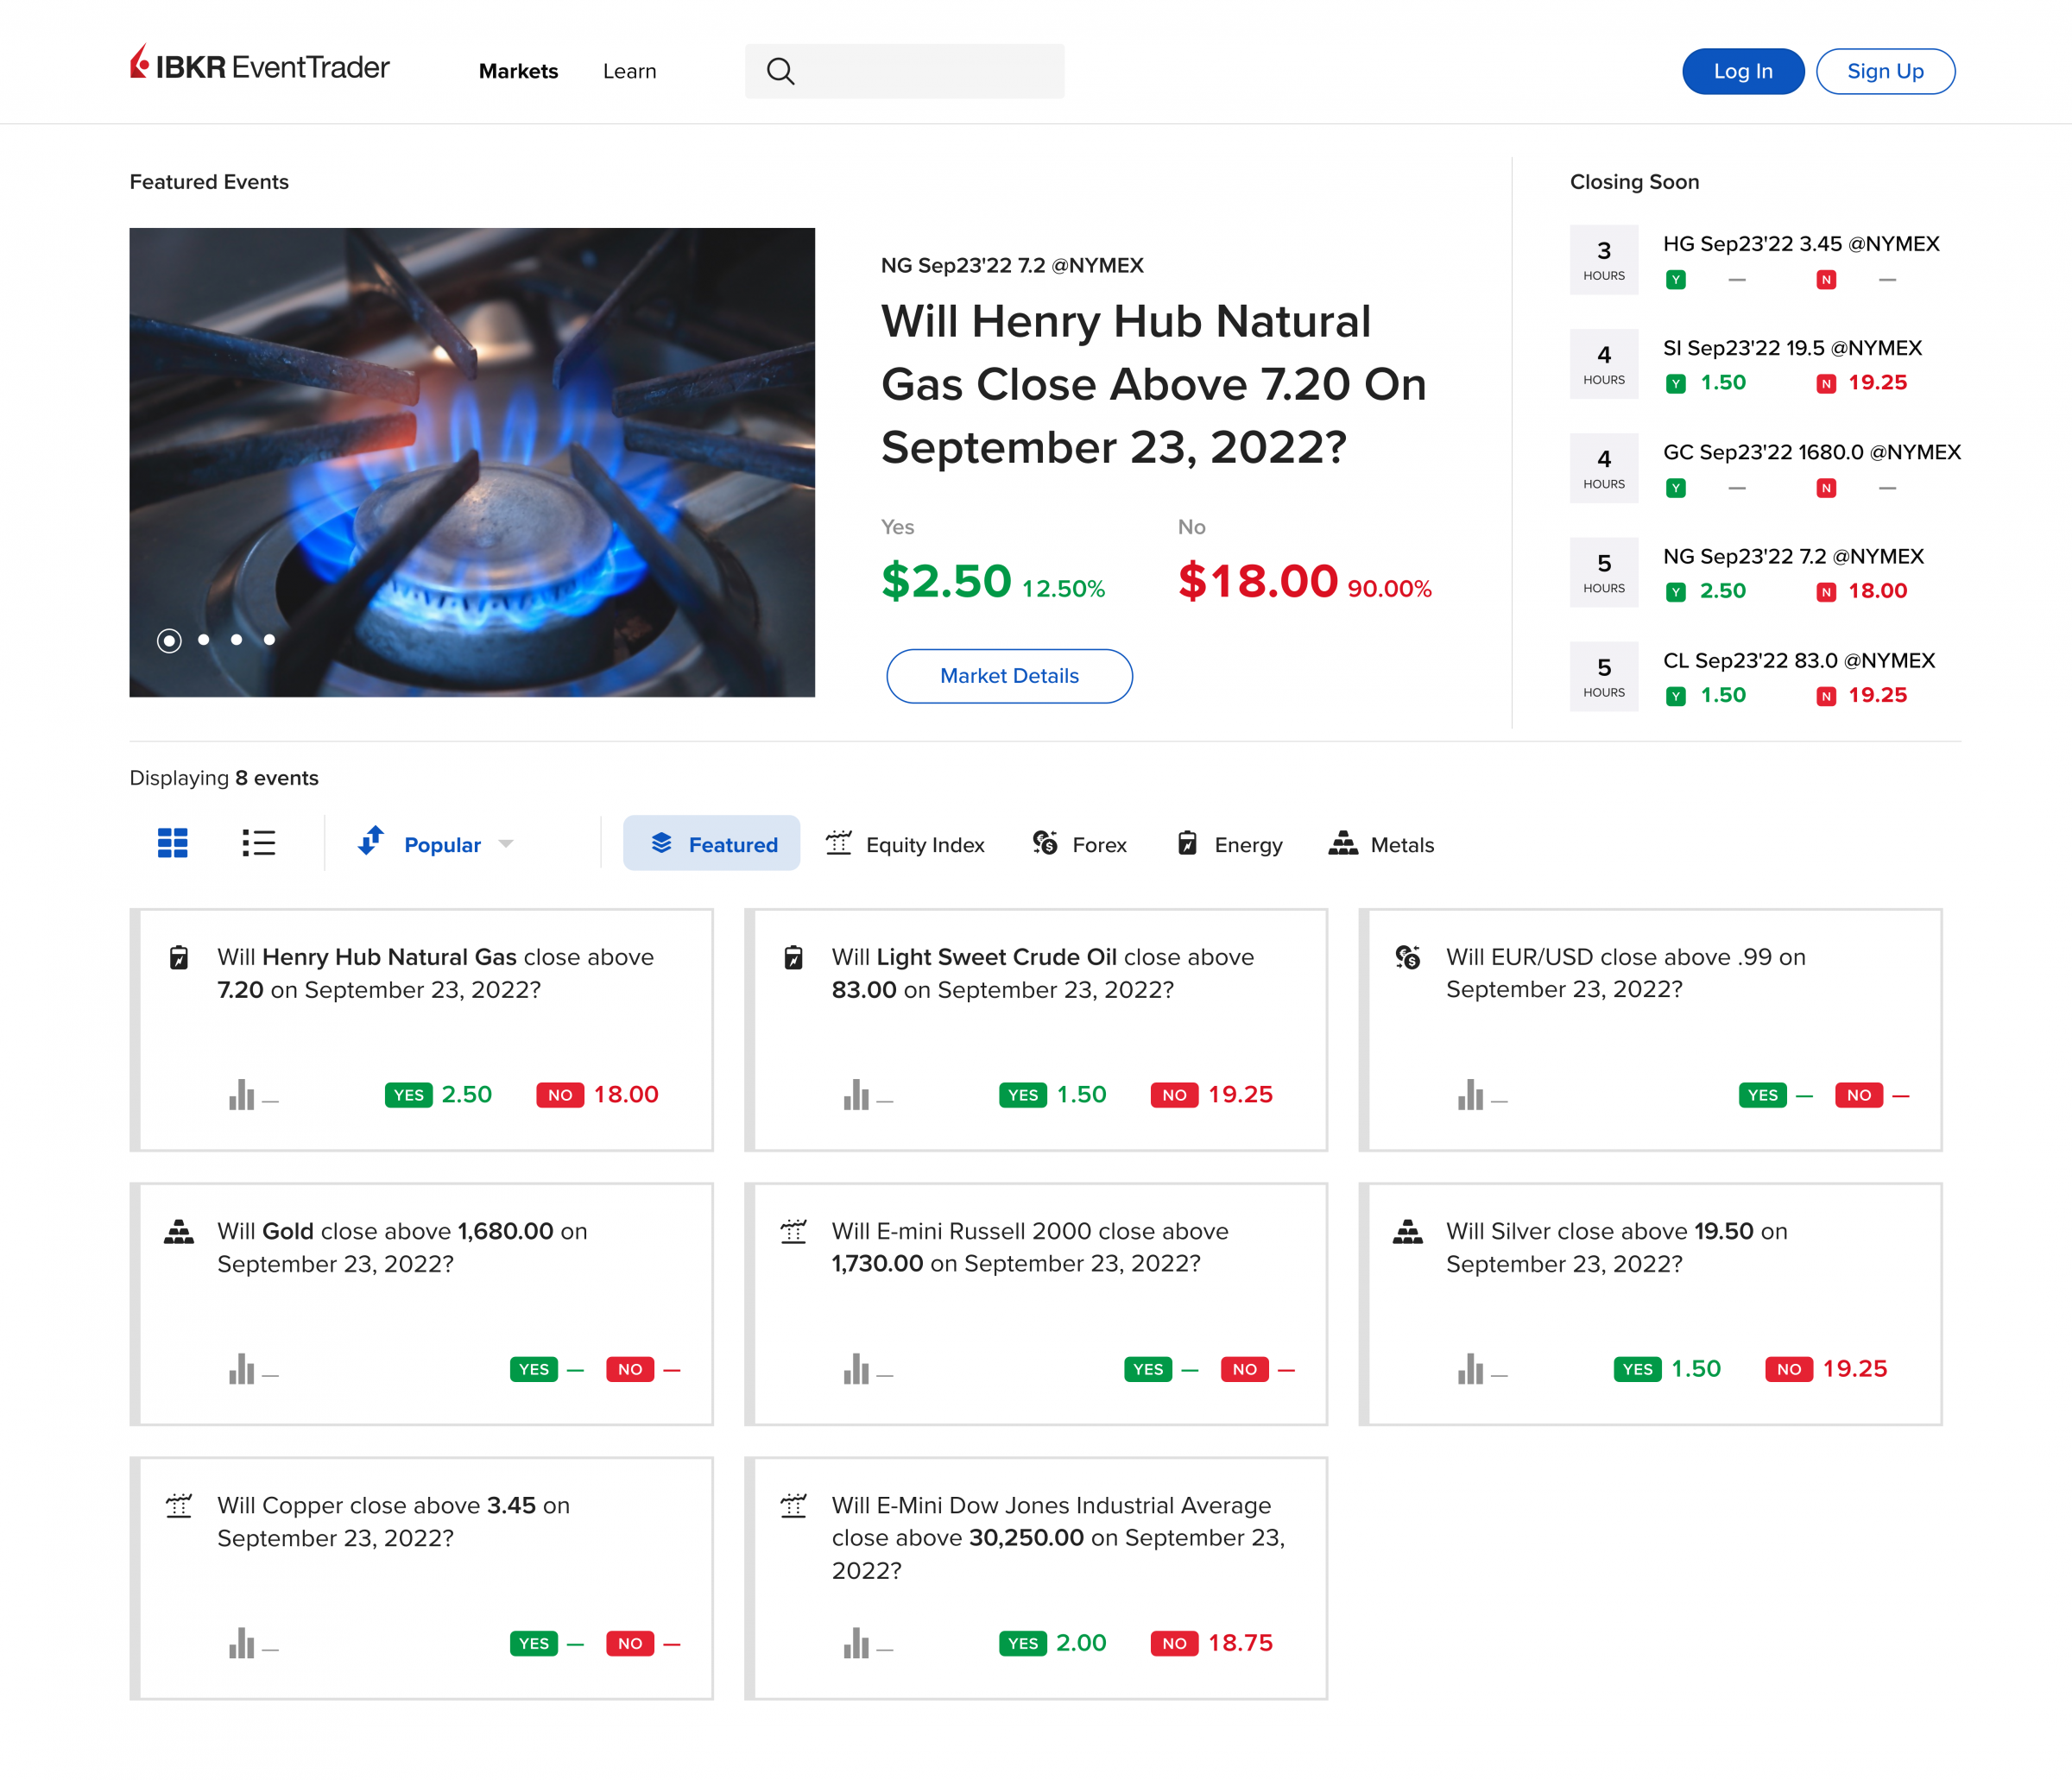
Task: Open NG Sep23'22 7.2 @NYMEX closing soon
Action: 1793,556
